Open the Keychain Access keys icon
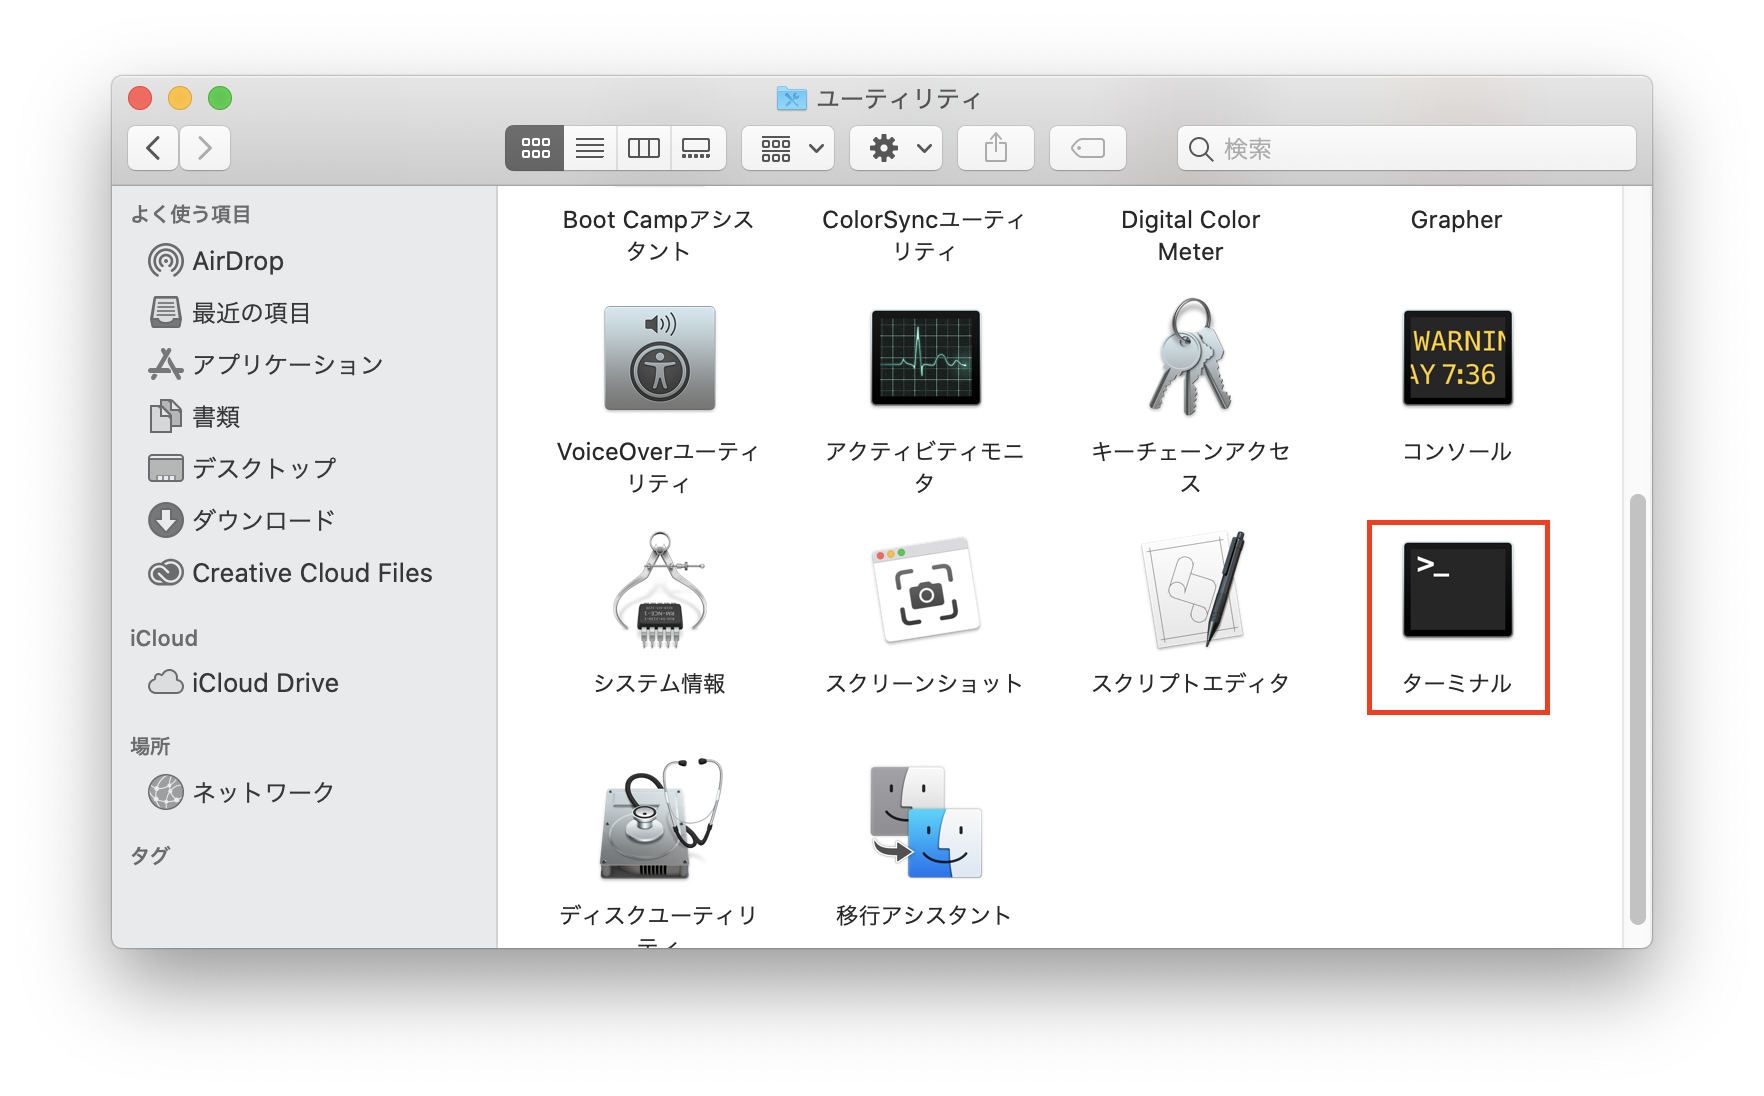 [1190, 357]
